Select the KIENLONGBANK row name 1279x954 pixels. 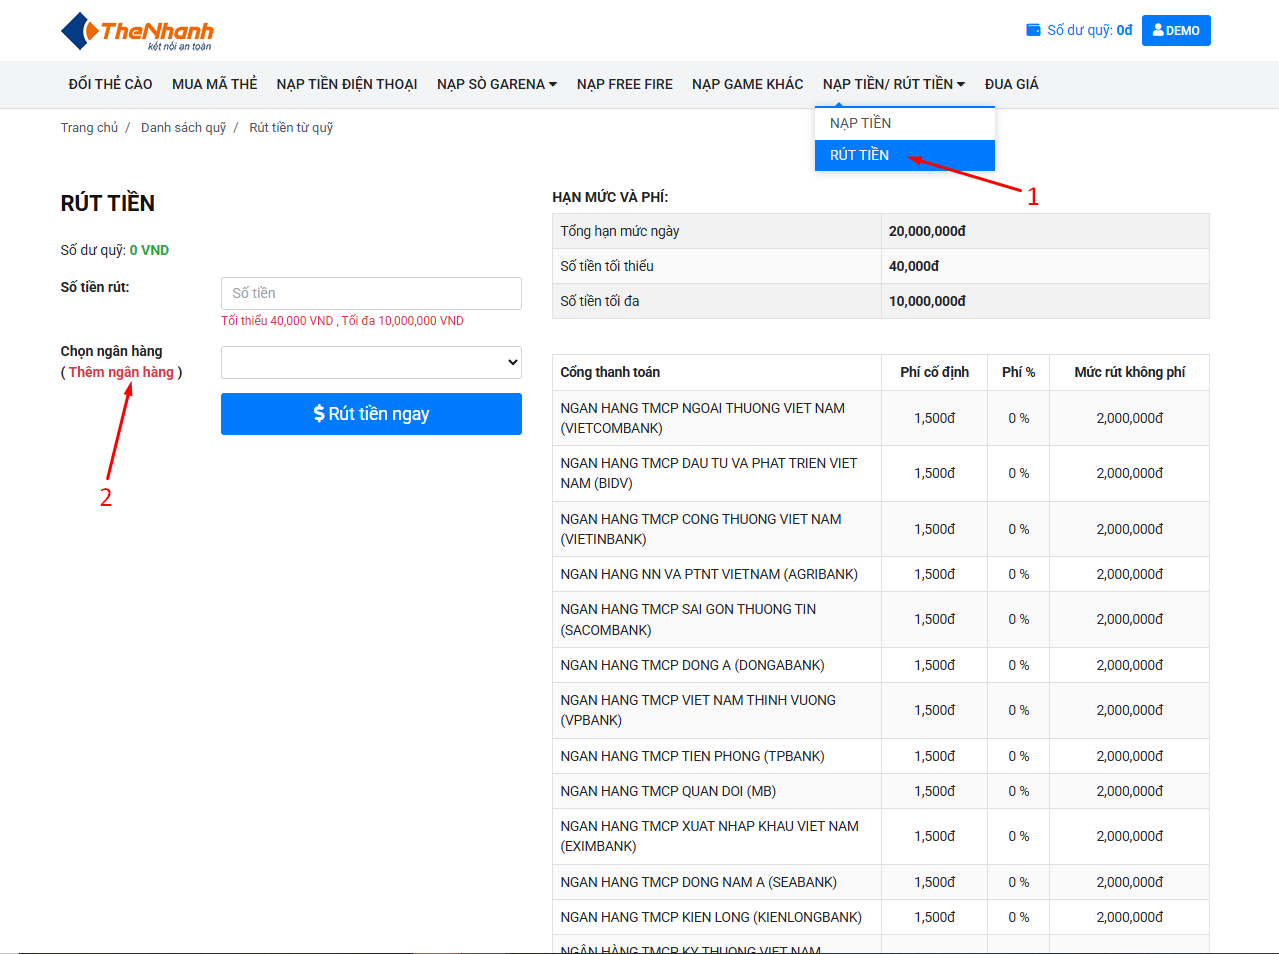click(x=711, y=917)
